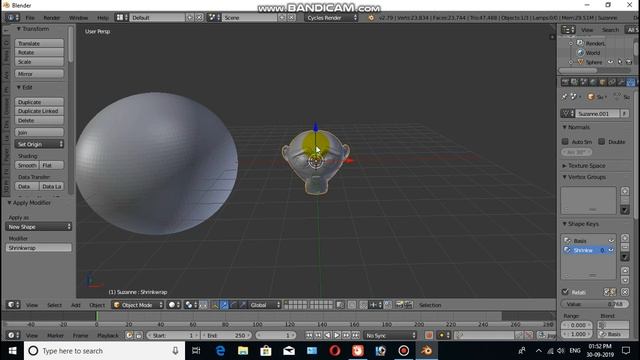Collapse the Vertex Groups panel
640x360 pixels.
point(584,177)
